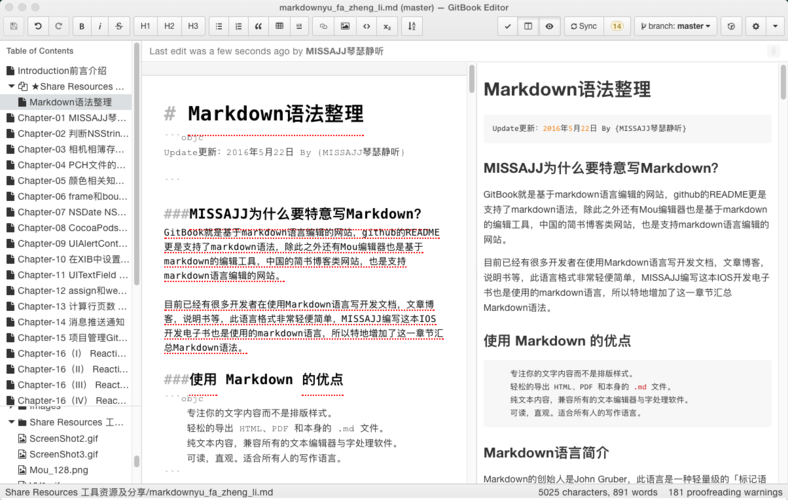Open Chapter-16 (I) React entry
This screenshot has width=788, height=500.
(66, 353)
